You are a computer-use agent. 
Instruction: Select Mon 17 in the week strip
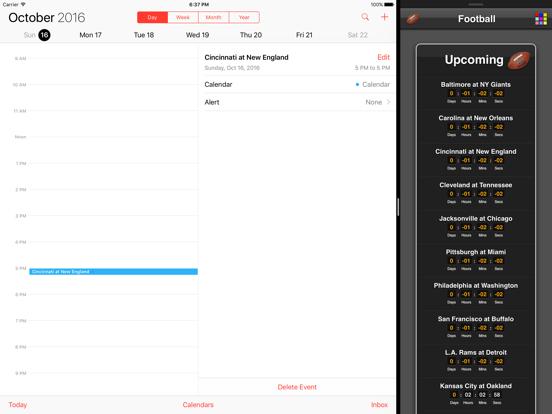90,35
